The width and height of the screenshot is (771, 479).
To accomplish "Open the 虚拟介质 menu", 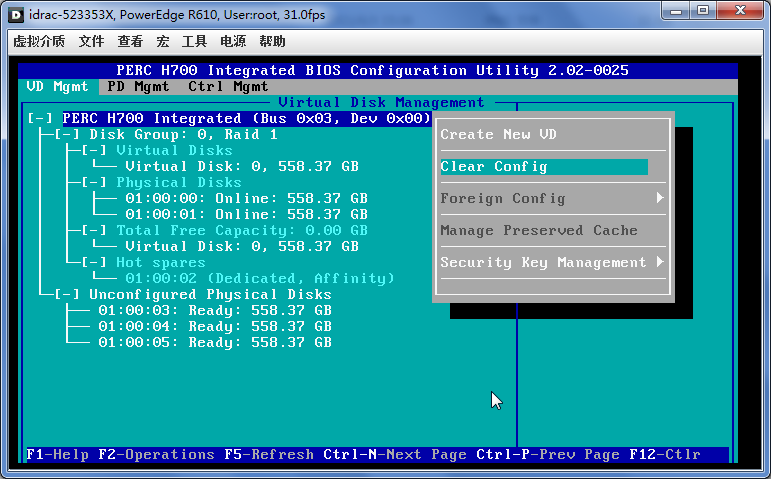I will click(39, 41).
